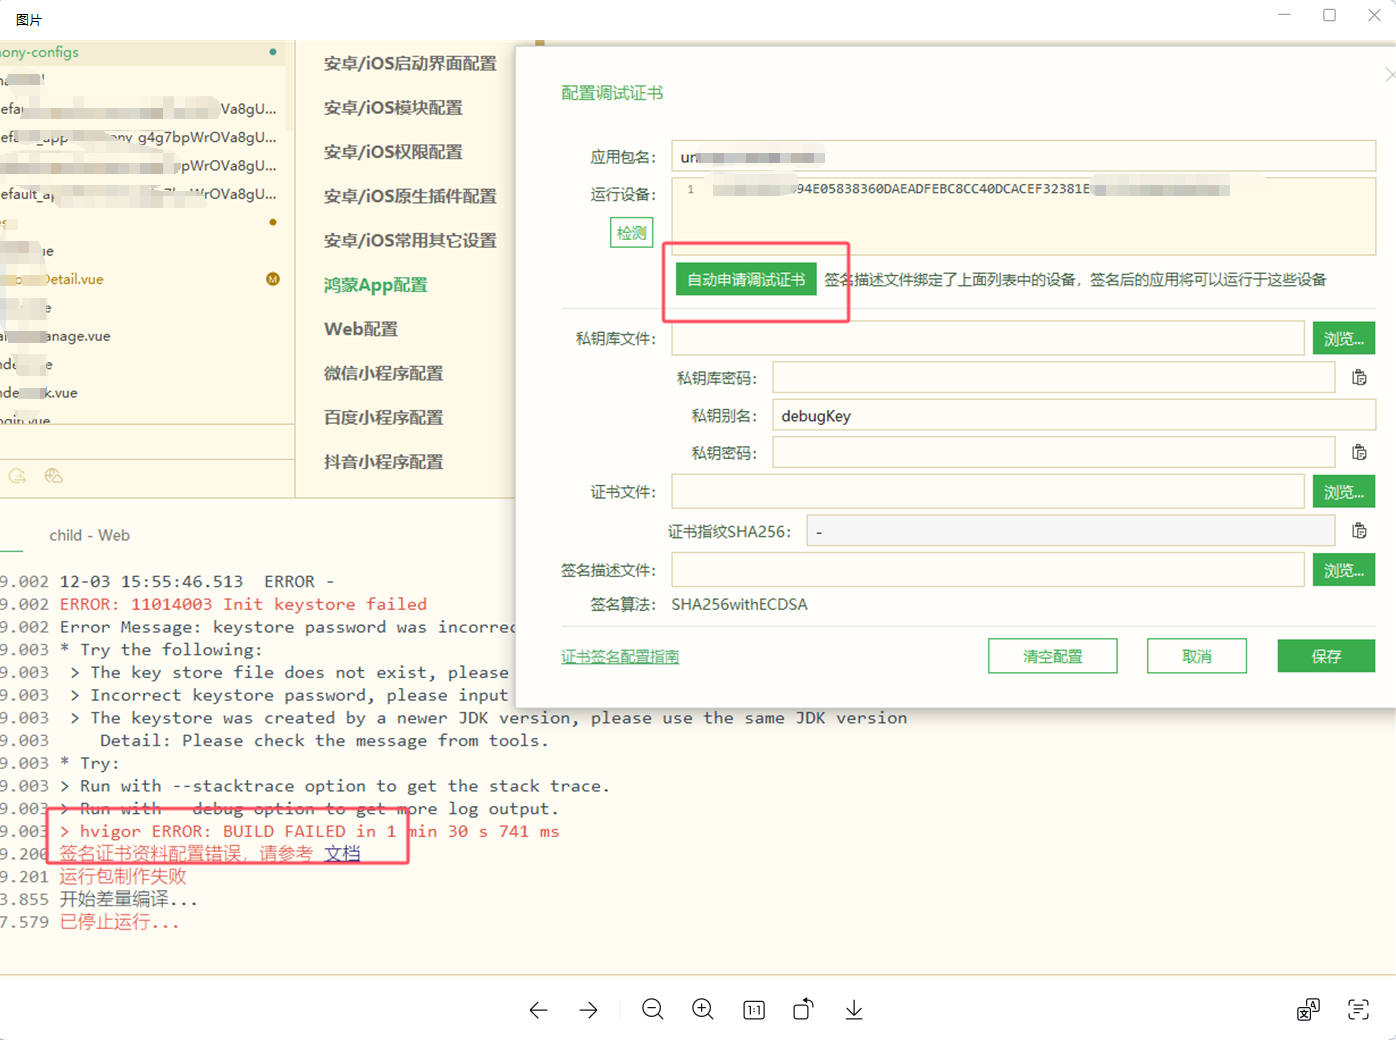The image size is (1396, 1040).
Task: Open the 证书签名配置指南 link
Action: pyautogui.click(x=620, y=657)
